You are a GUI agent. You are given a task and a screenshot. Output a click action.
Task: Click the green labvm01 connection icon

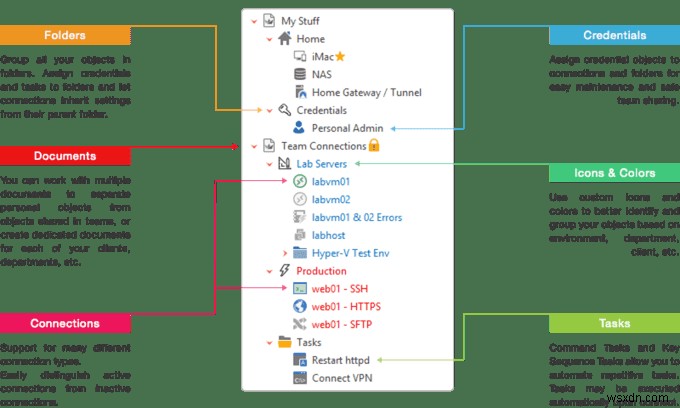[300, 181]
